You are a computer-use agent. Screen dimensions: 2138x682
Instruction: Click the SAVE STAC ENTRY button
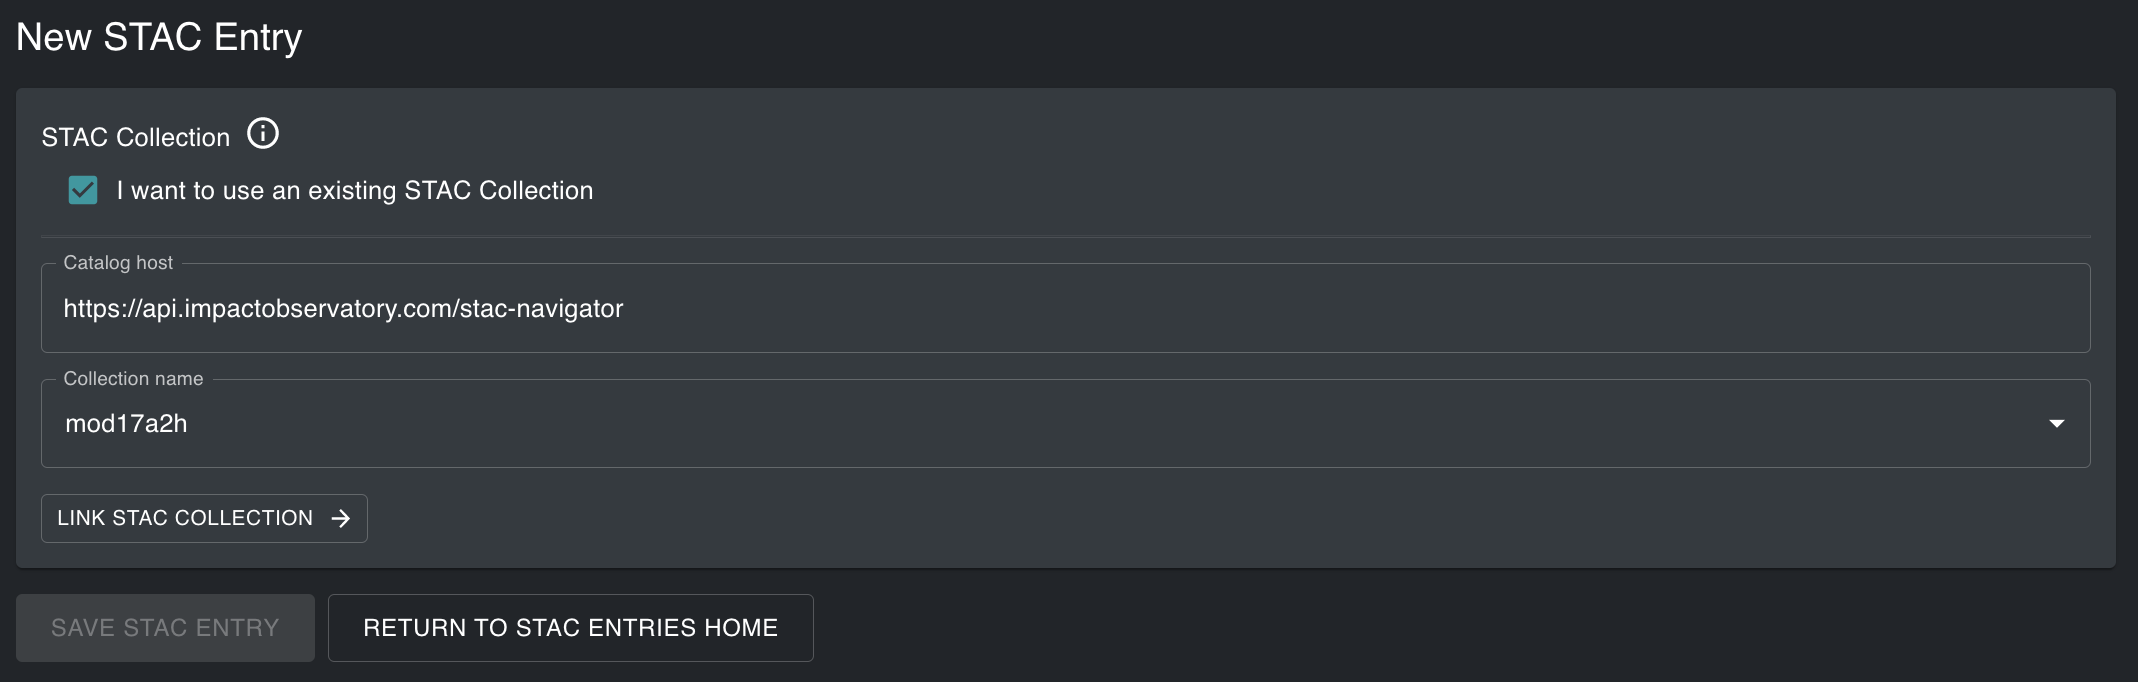pos(165,628)
